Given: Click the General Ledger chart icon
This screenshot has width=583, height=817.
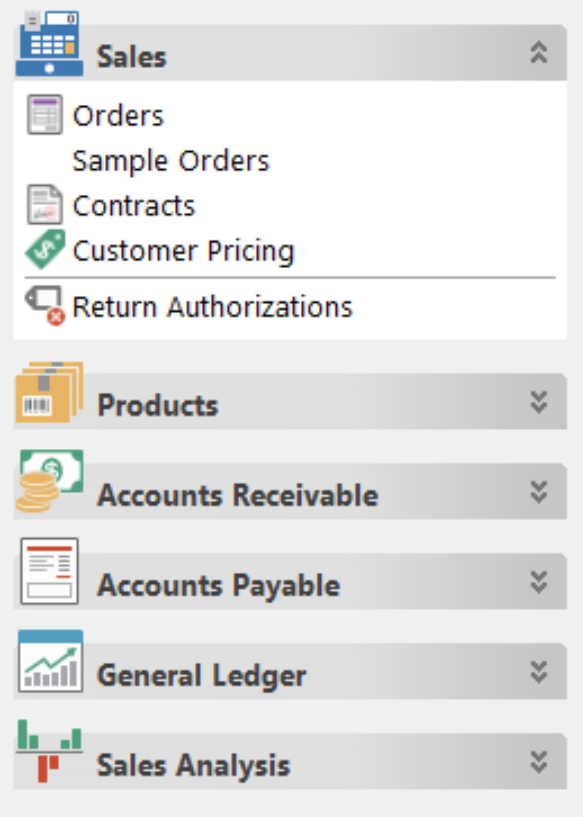Looking at the screenshot, I should 50,661.
